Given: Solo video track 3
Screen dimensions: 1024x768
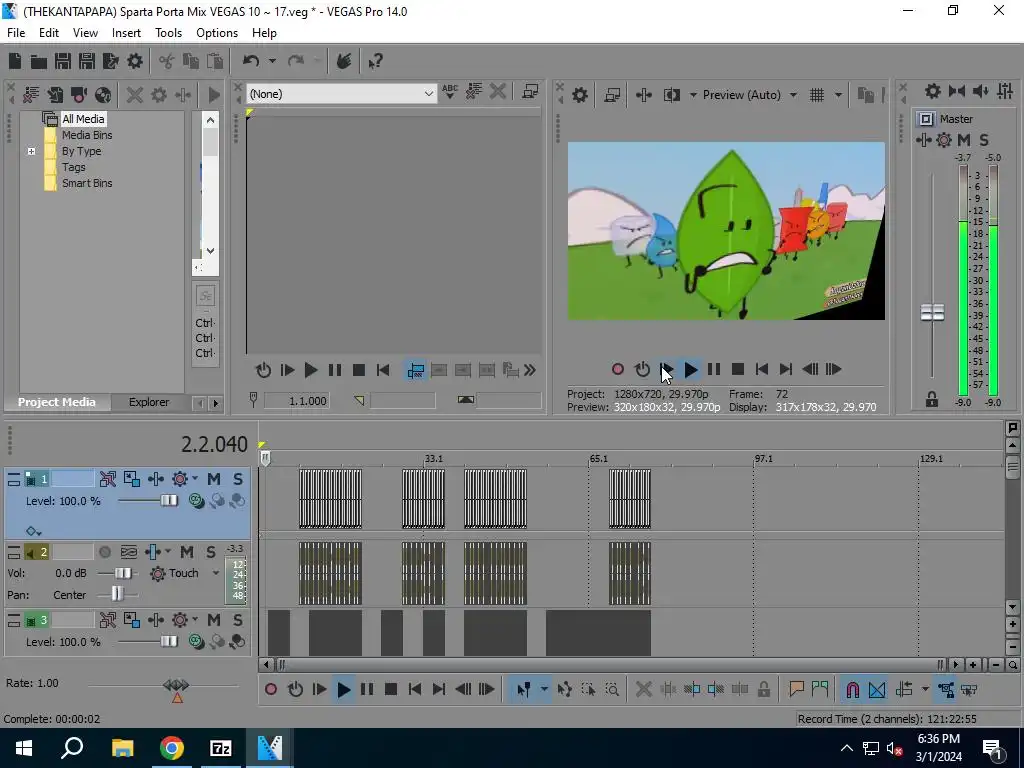Looking at the screenshot, I should [238, 620].
